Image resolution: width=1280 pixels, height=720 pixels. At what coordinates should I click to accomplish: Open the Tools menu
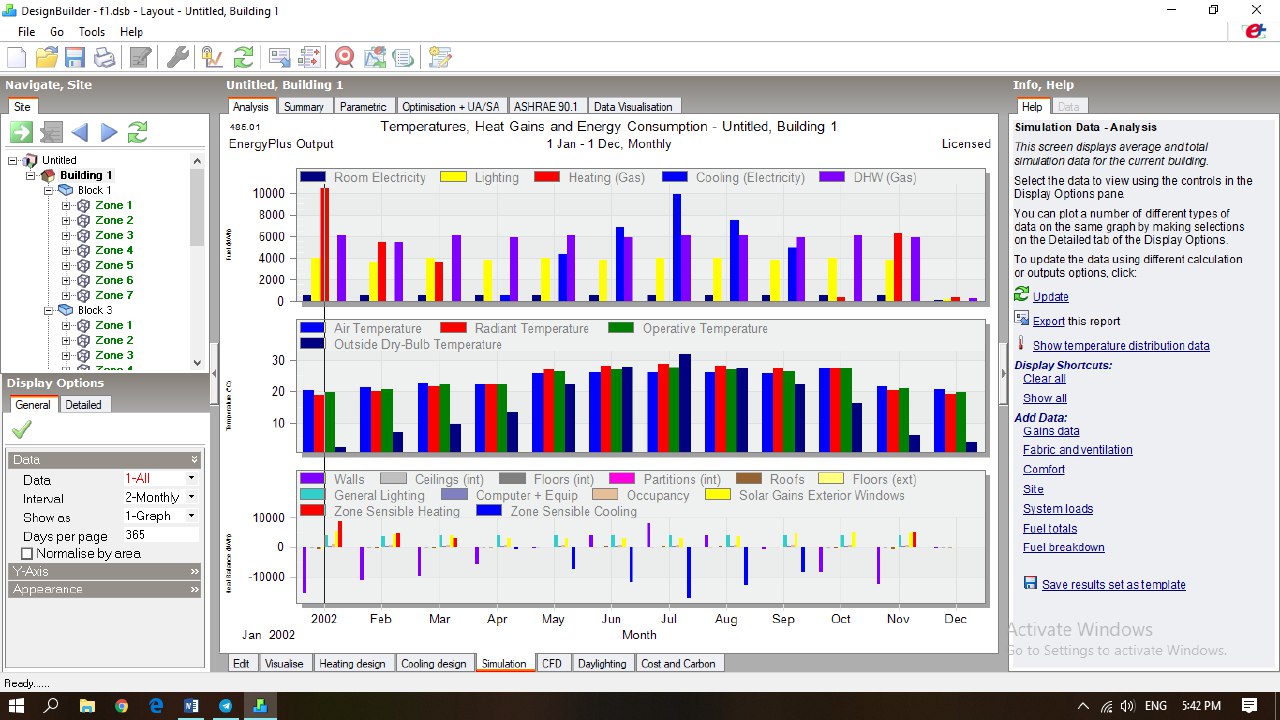pyautogui.click(x=92, y=32)
